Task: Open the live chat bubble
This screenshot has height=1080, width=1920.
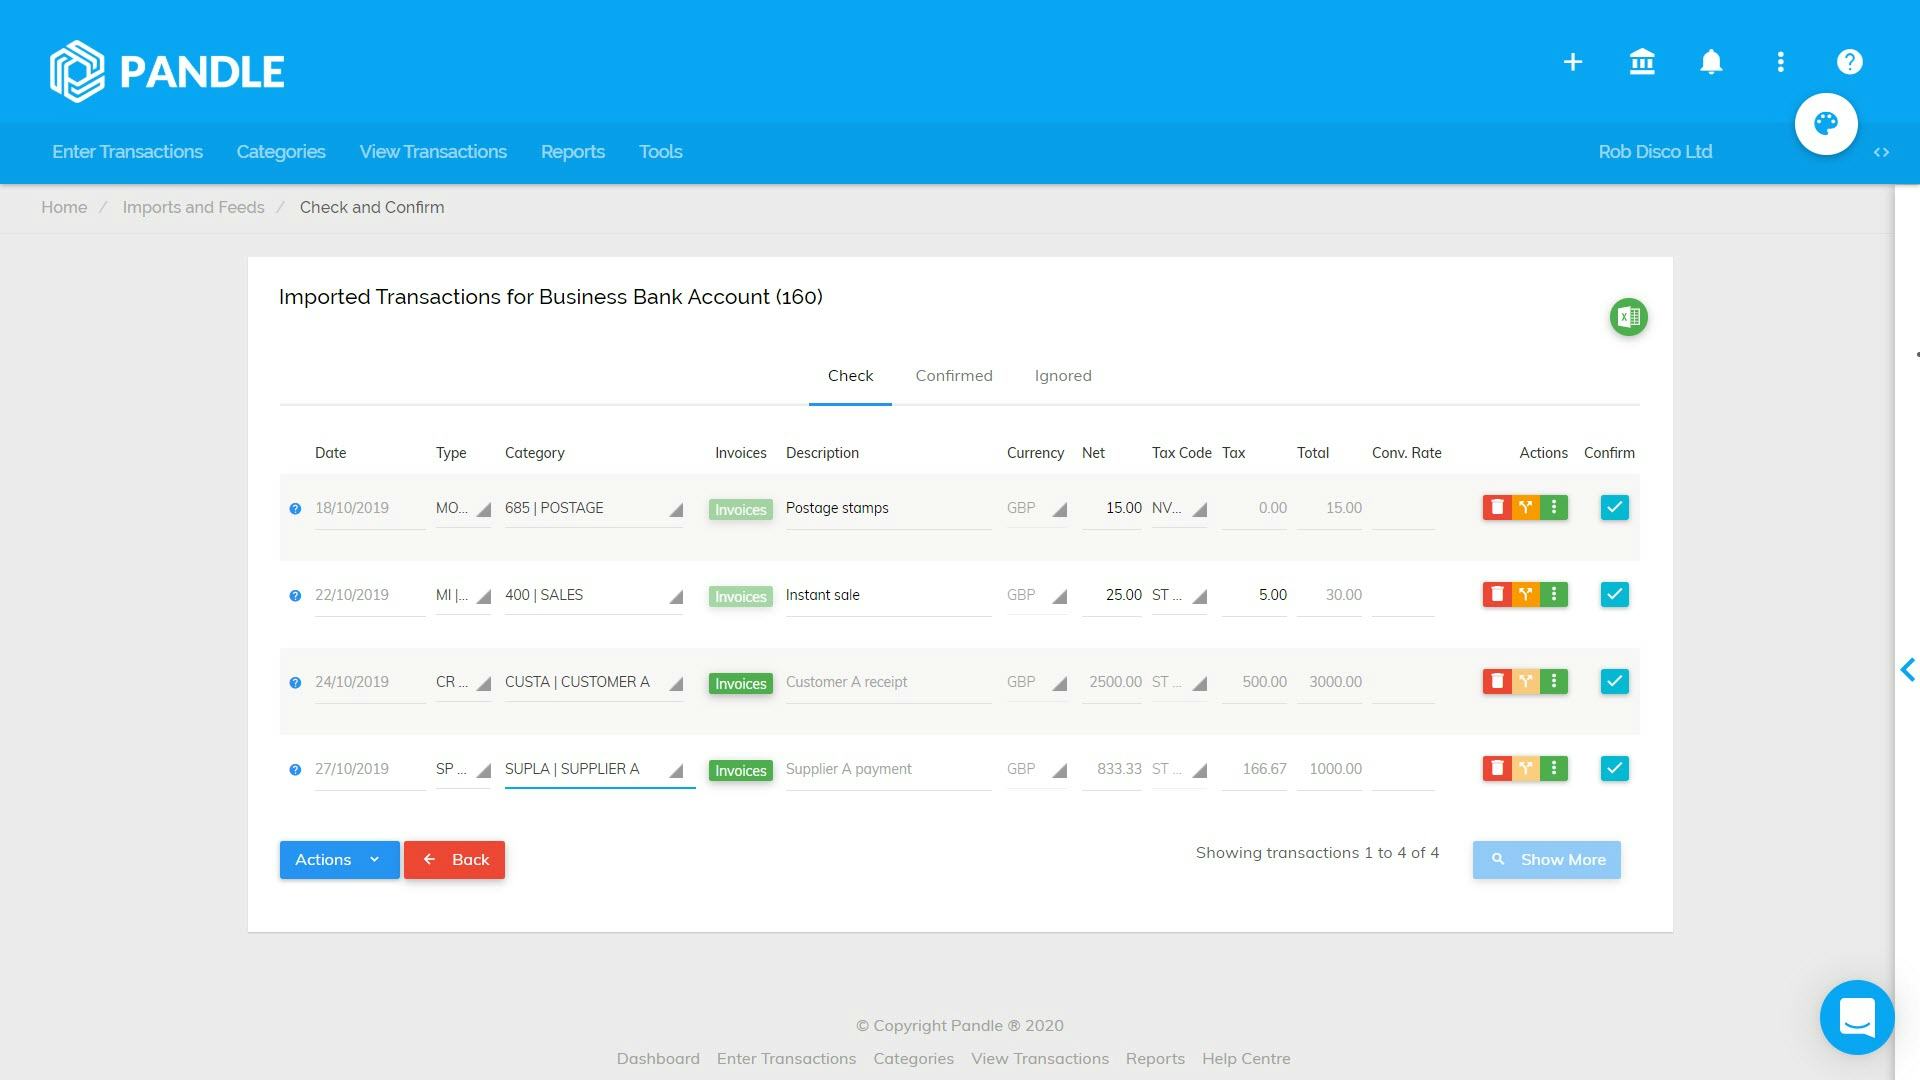Action: [1857, 1018]
